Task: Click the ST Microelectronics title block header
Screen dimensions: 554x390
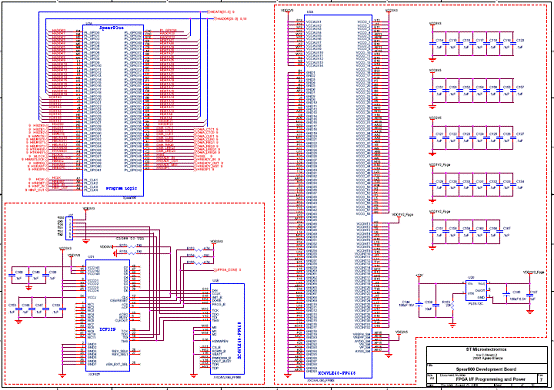Action: tap(486, 350)
